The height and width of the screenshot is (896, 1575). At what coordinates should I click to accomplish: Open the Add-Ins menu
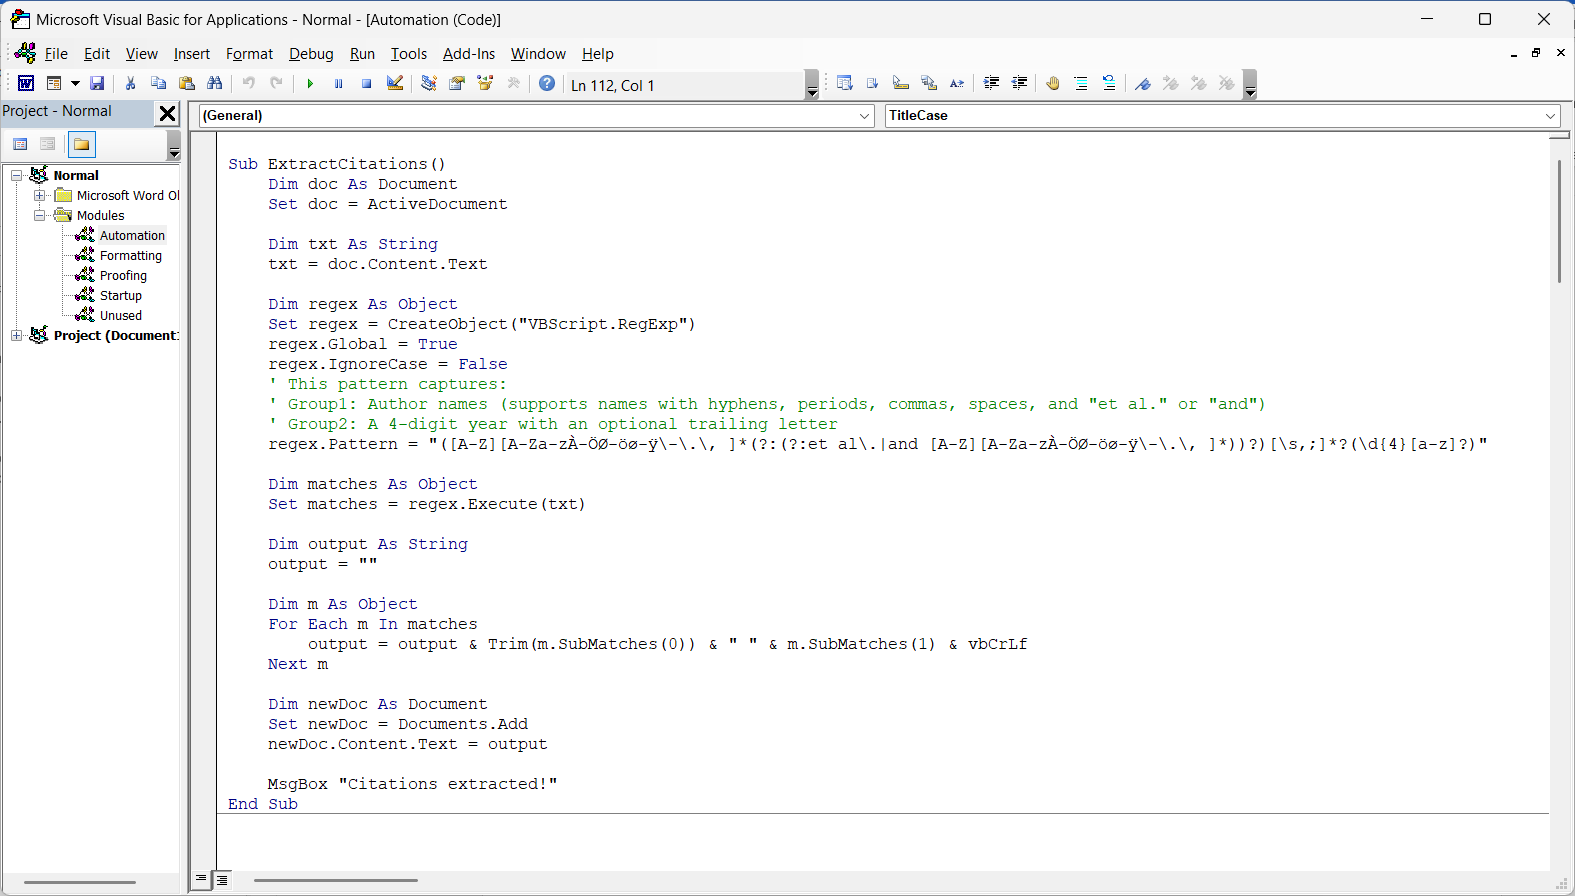pos(469,54)
